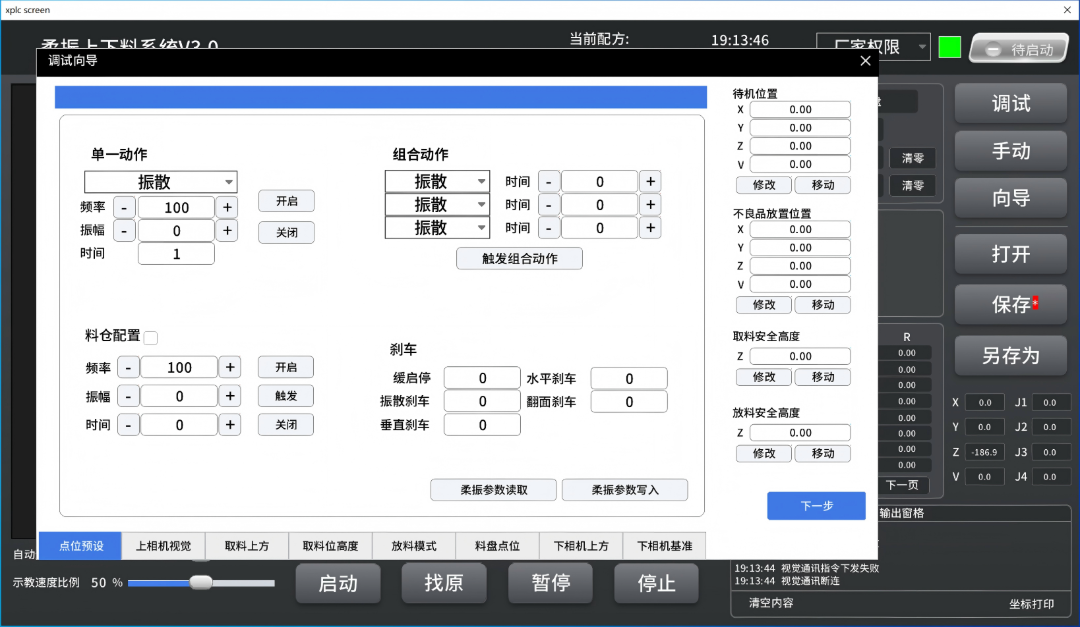Open the third 组合动作 振散 dropdown
1080x627 pixels.
click(x=437, y=227)
